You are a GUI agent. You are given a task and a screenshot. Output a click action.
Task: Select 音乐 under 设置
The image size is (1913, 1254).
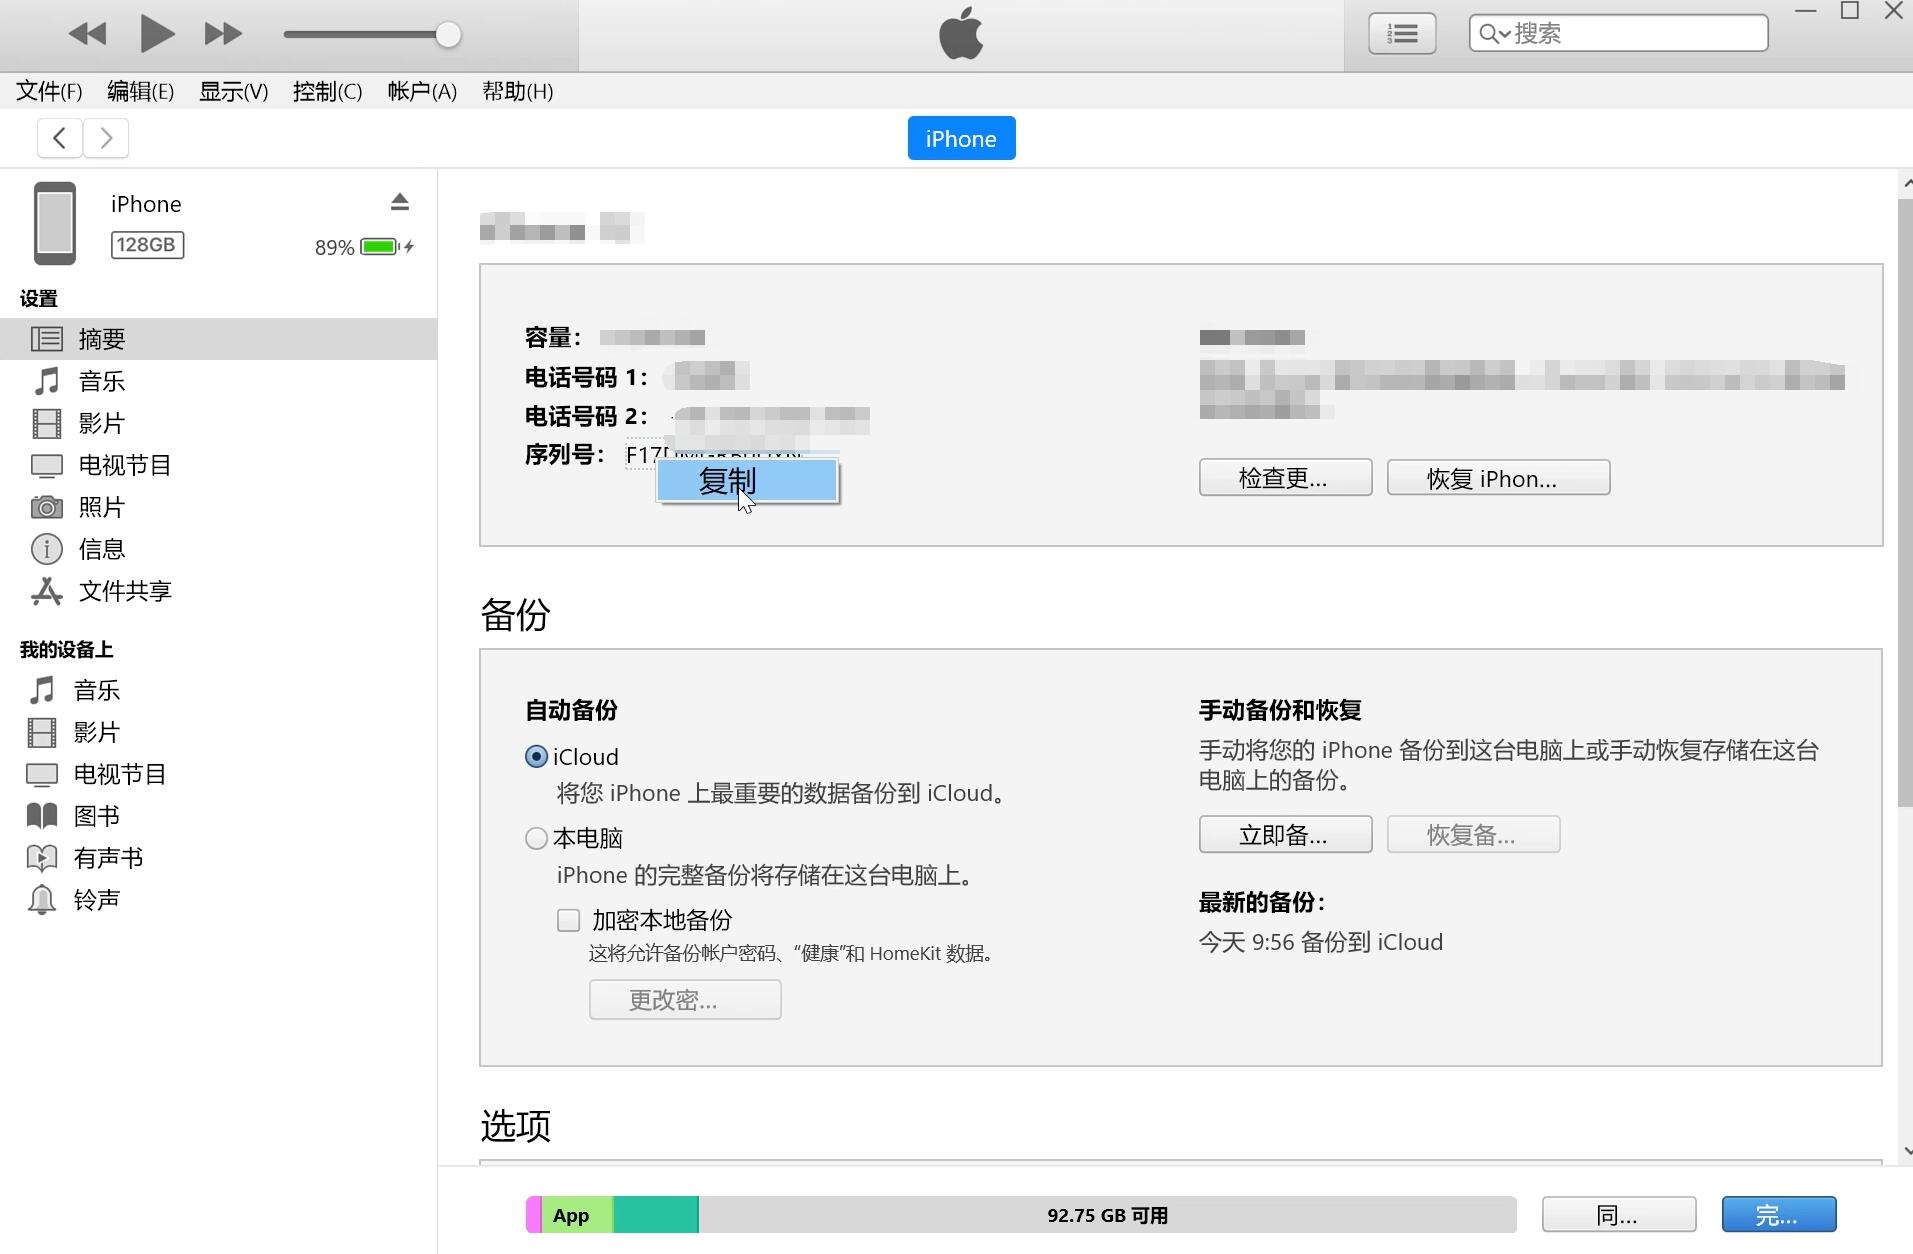tap(218, 381)
